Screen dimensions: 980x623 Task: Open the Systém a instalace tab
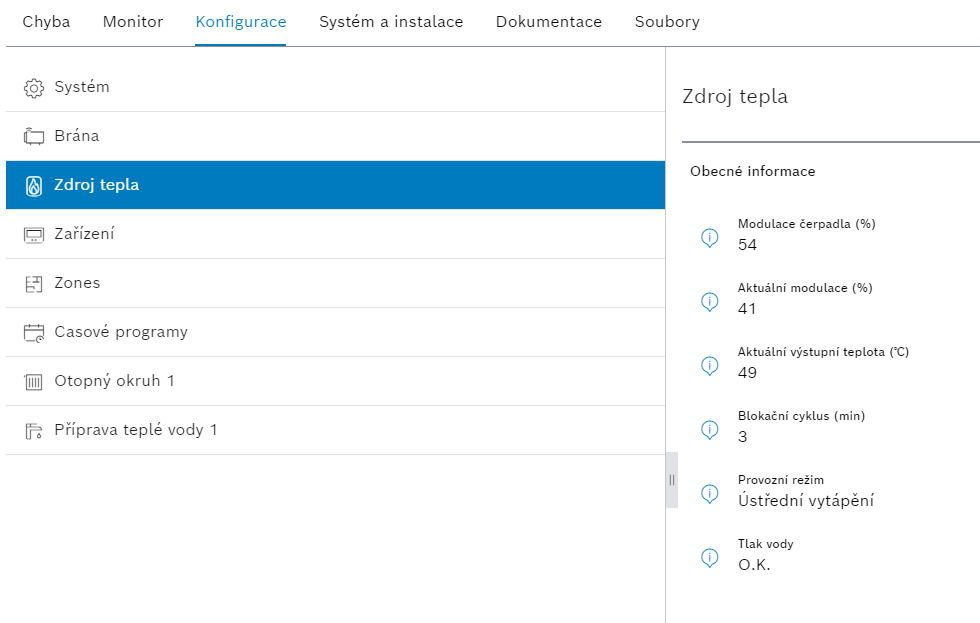tap(391, 22)
